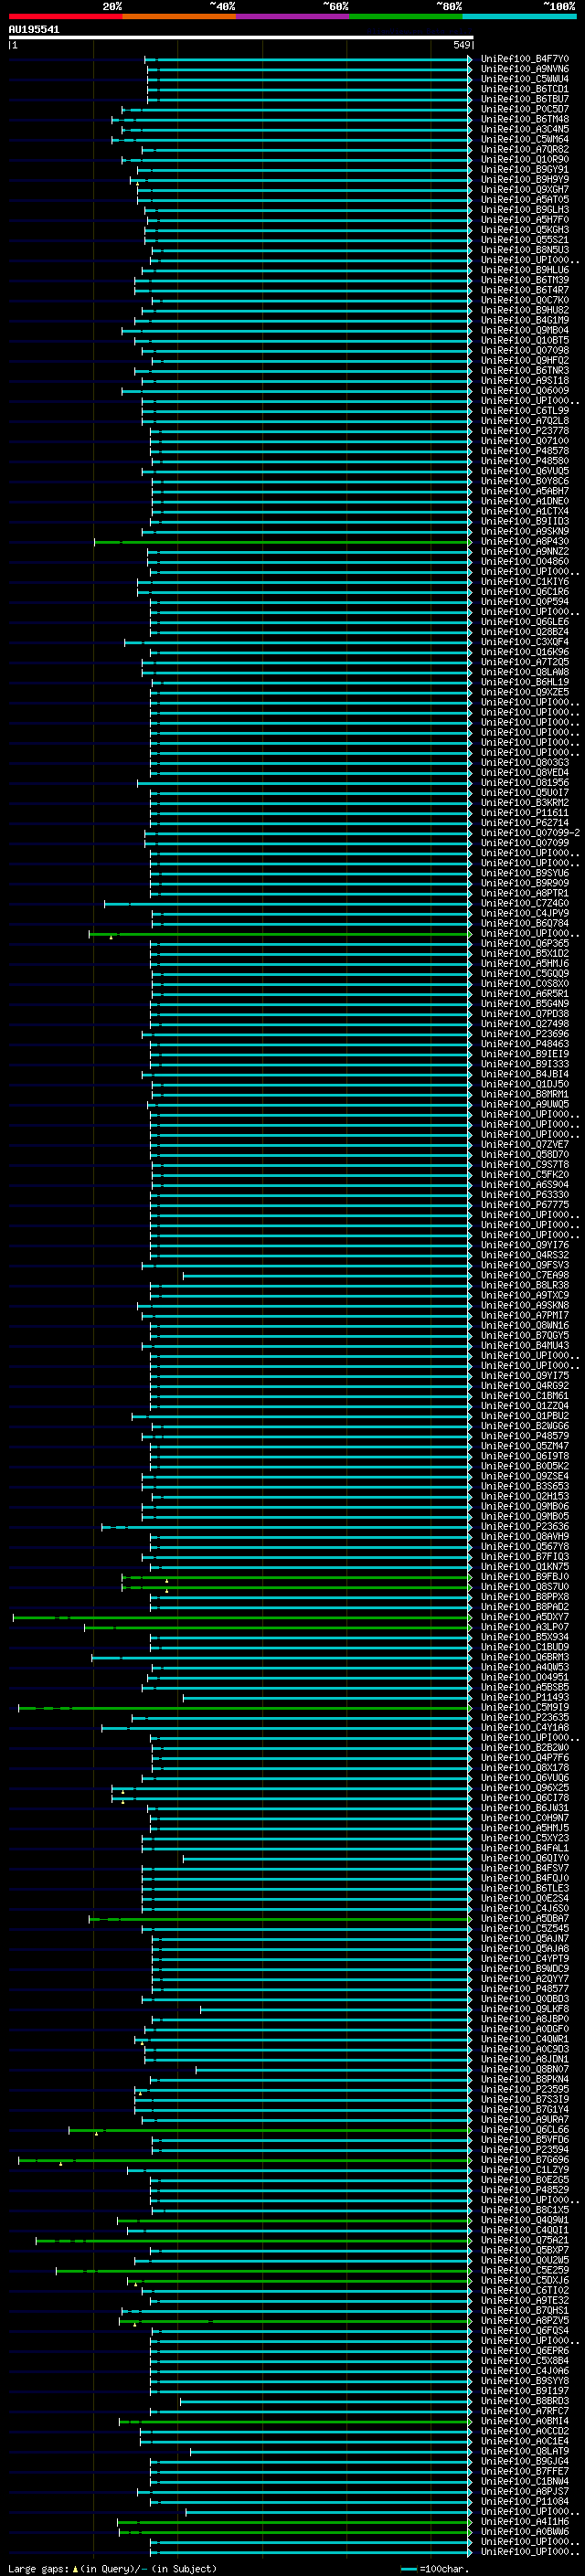This screenshot has width=585, height=2576.
Task: Select hit label UniRef100_Q0C7K0
Action: click(x=524, y=300)
